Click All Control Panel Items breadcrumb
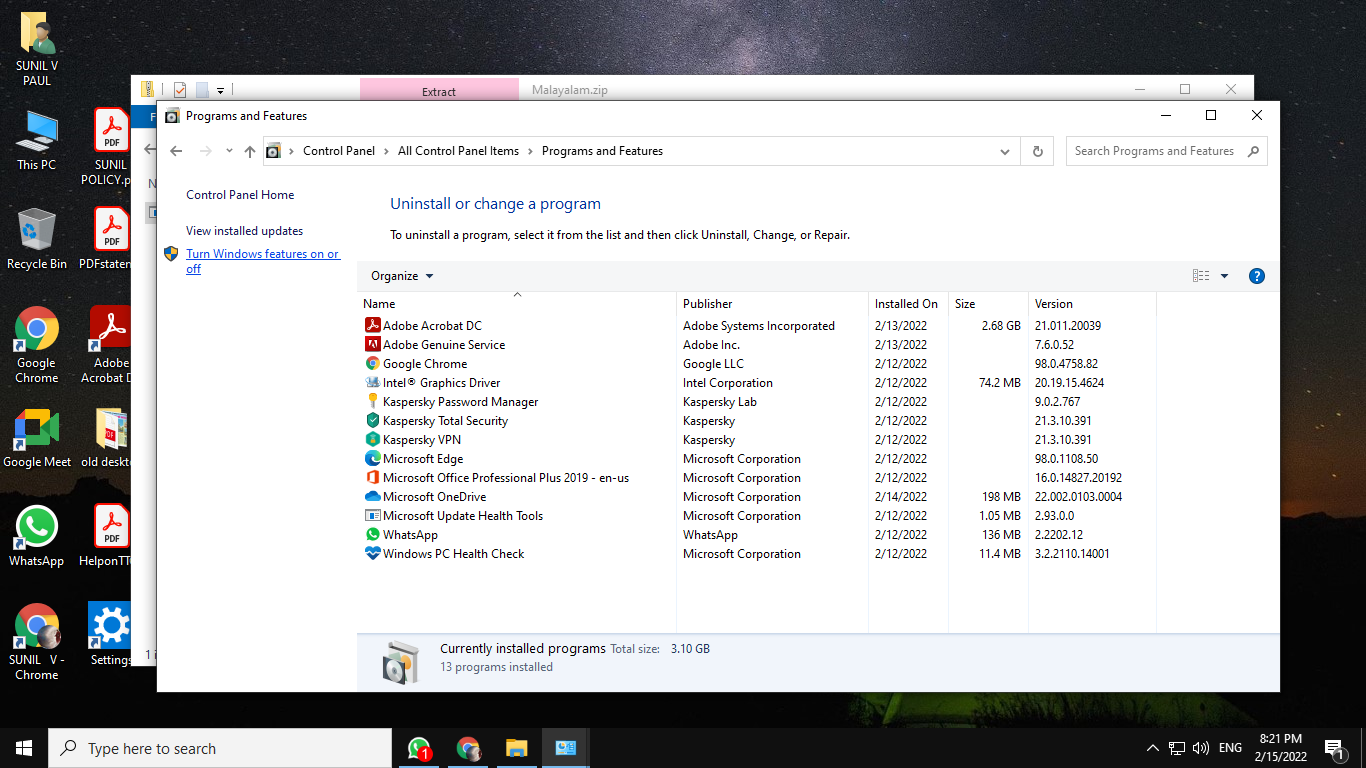 (458, 151)
